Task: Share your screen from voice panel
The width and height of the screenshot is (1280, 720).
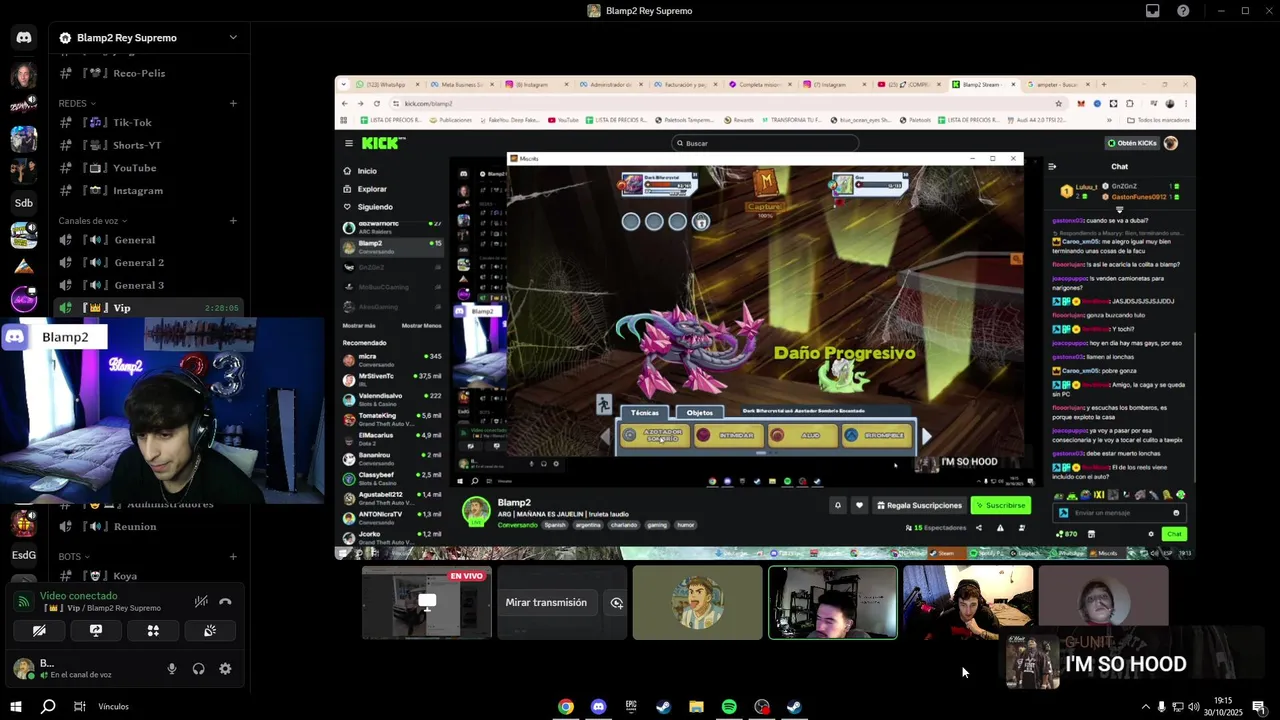Action: pos(96,631)
